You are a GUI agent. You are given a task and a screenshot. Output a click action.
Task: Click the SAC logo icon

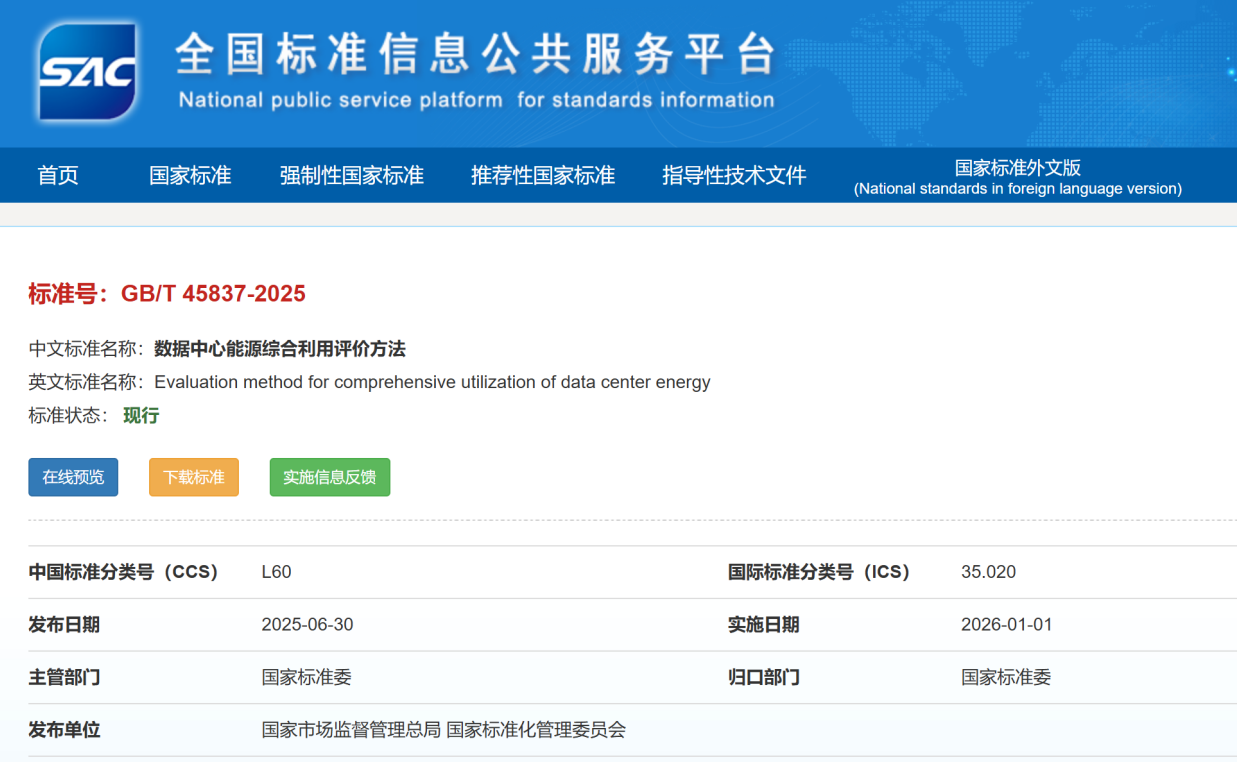[x=87, y=72]
